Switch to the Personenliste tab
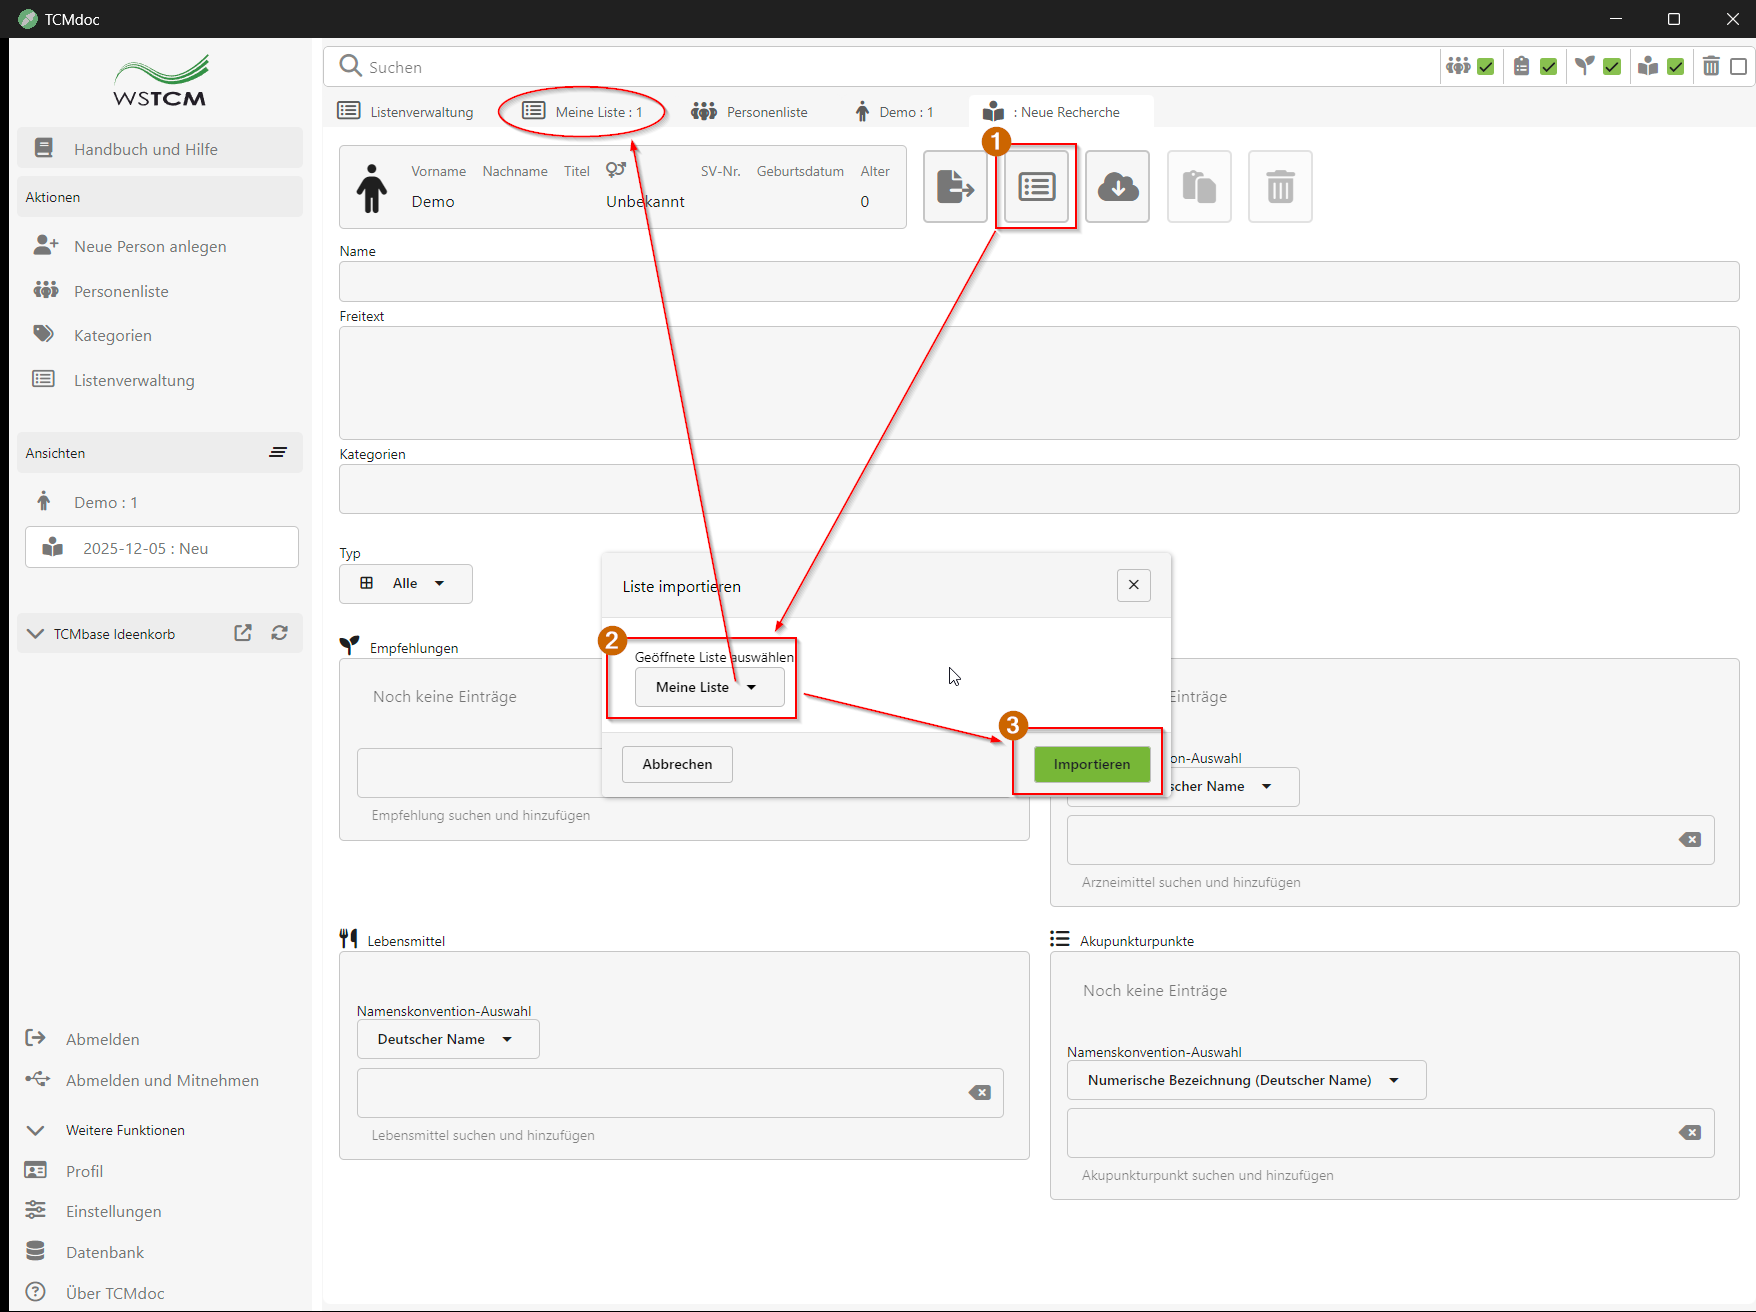1756x1312 pixels. pyautogui.click(x=750, y=112)
